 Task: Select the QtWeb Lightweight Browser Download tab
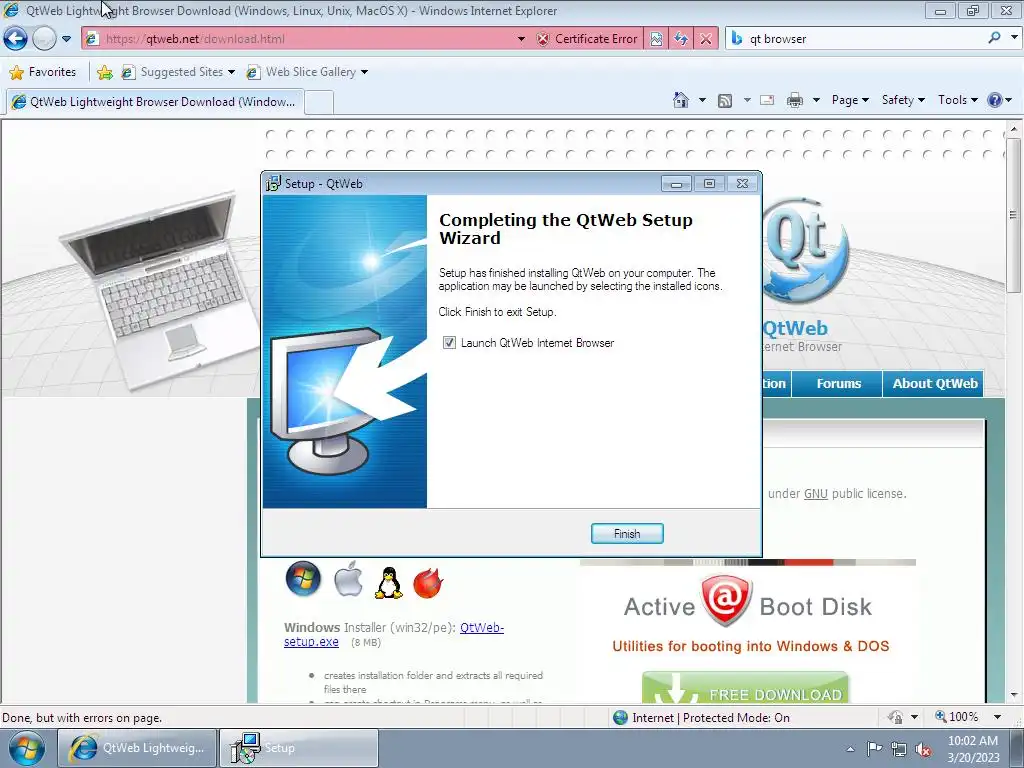[155, 102]
